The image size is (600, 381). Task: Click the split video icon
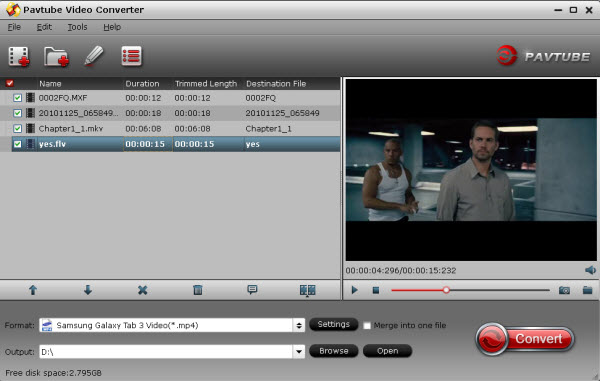(x=308, y=290)
